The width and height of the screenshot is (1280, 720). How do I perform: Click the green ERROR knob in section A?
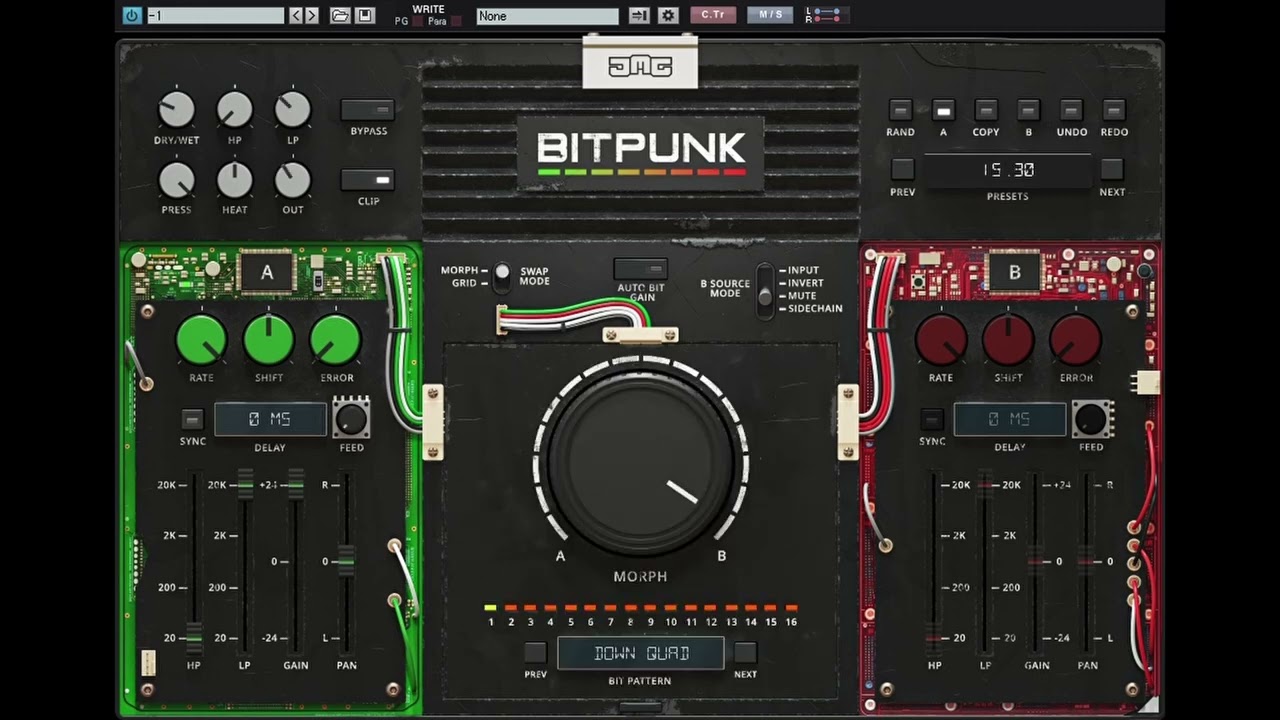coord(336,340)
